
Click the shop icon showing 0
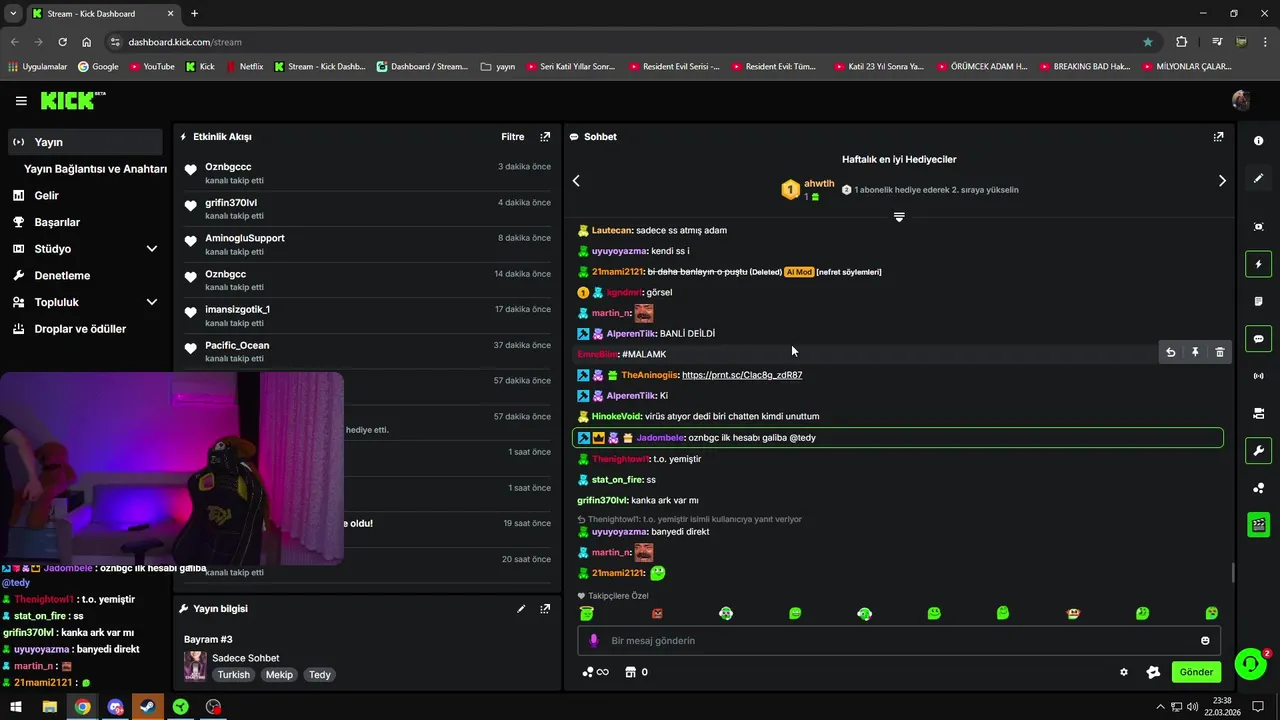point(636,672)
